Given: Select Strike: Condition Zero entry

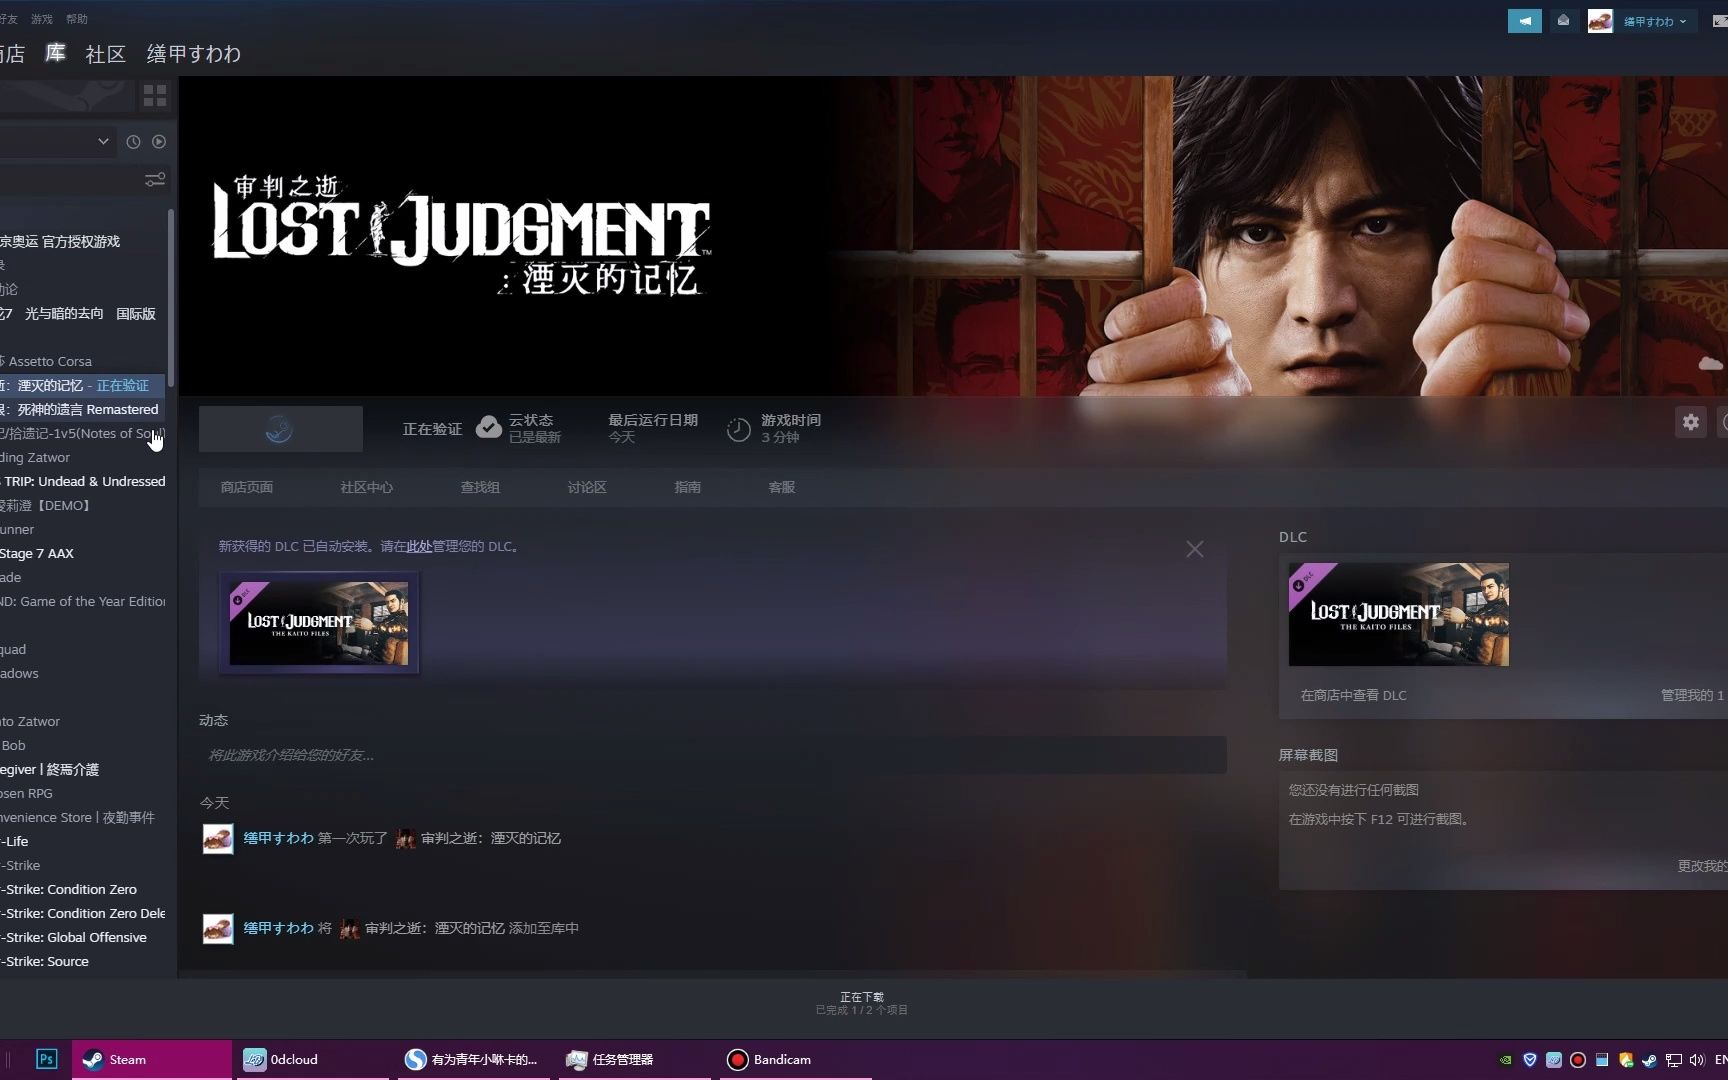Looking at the screenshot, I should (x=83, y=889).
